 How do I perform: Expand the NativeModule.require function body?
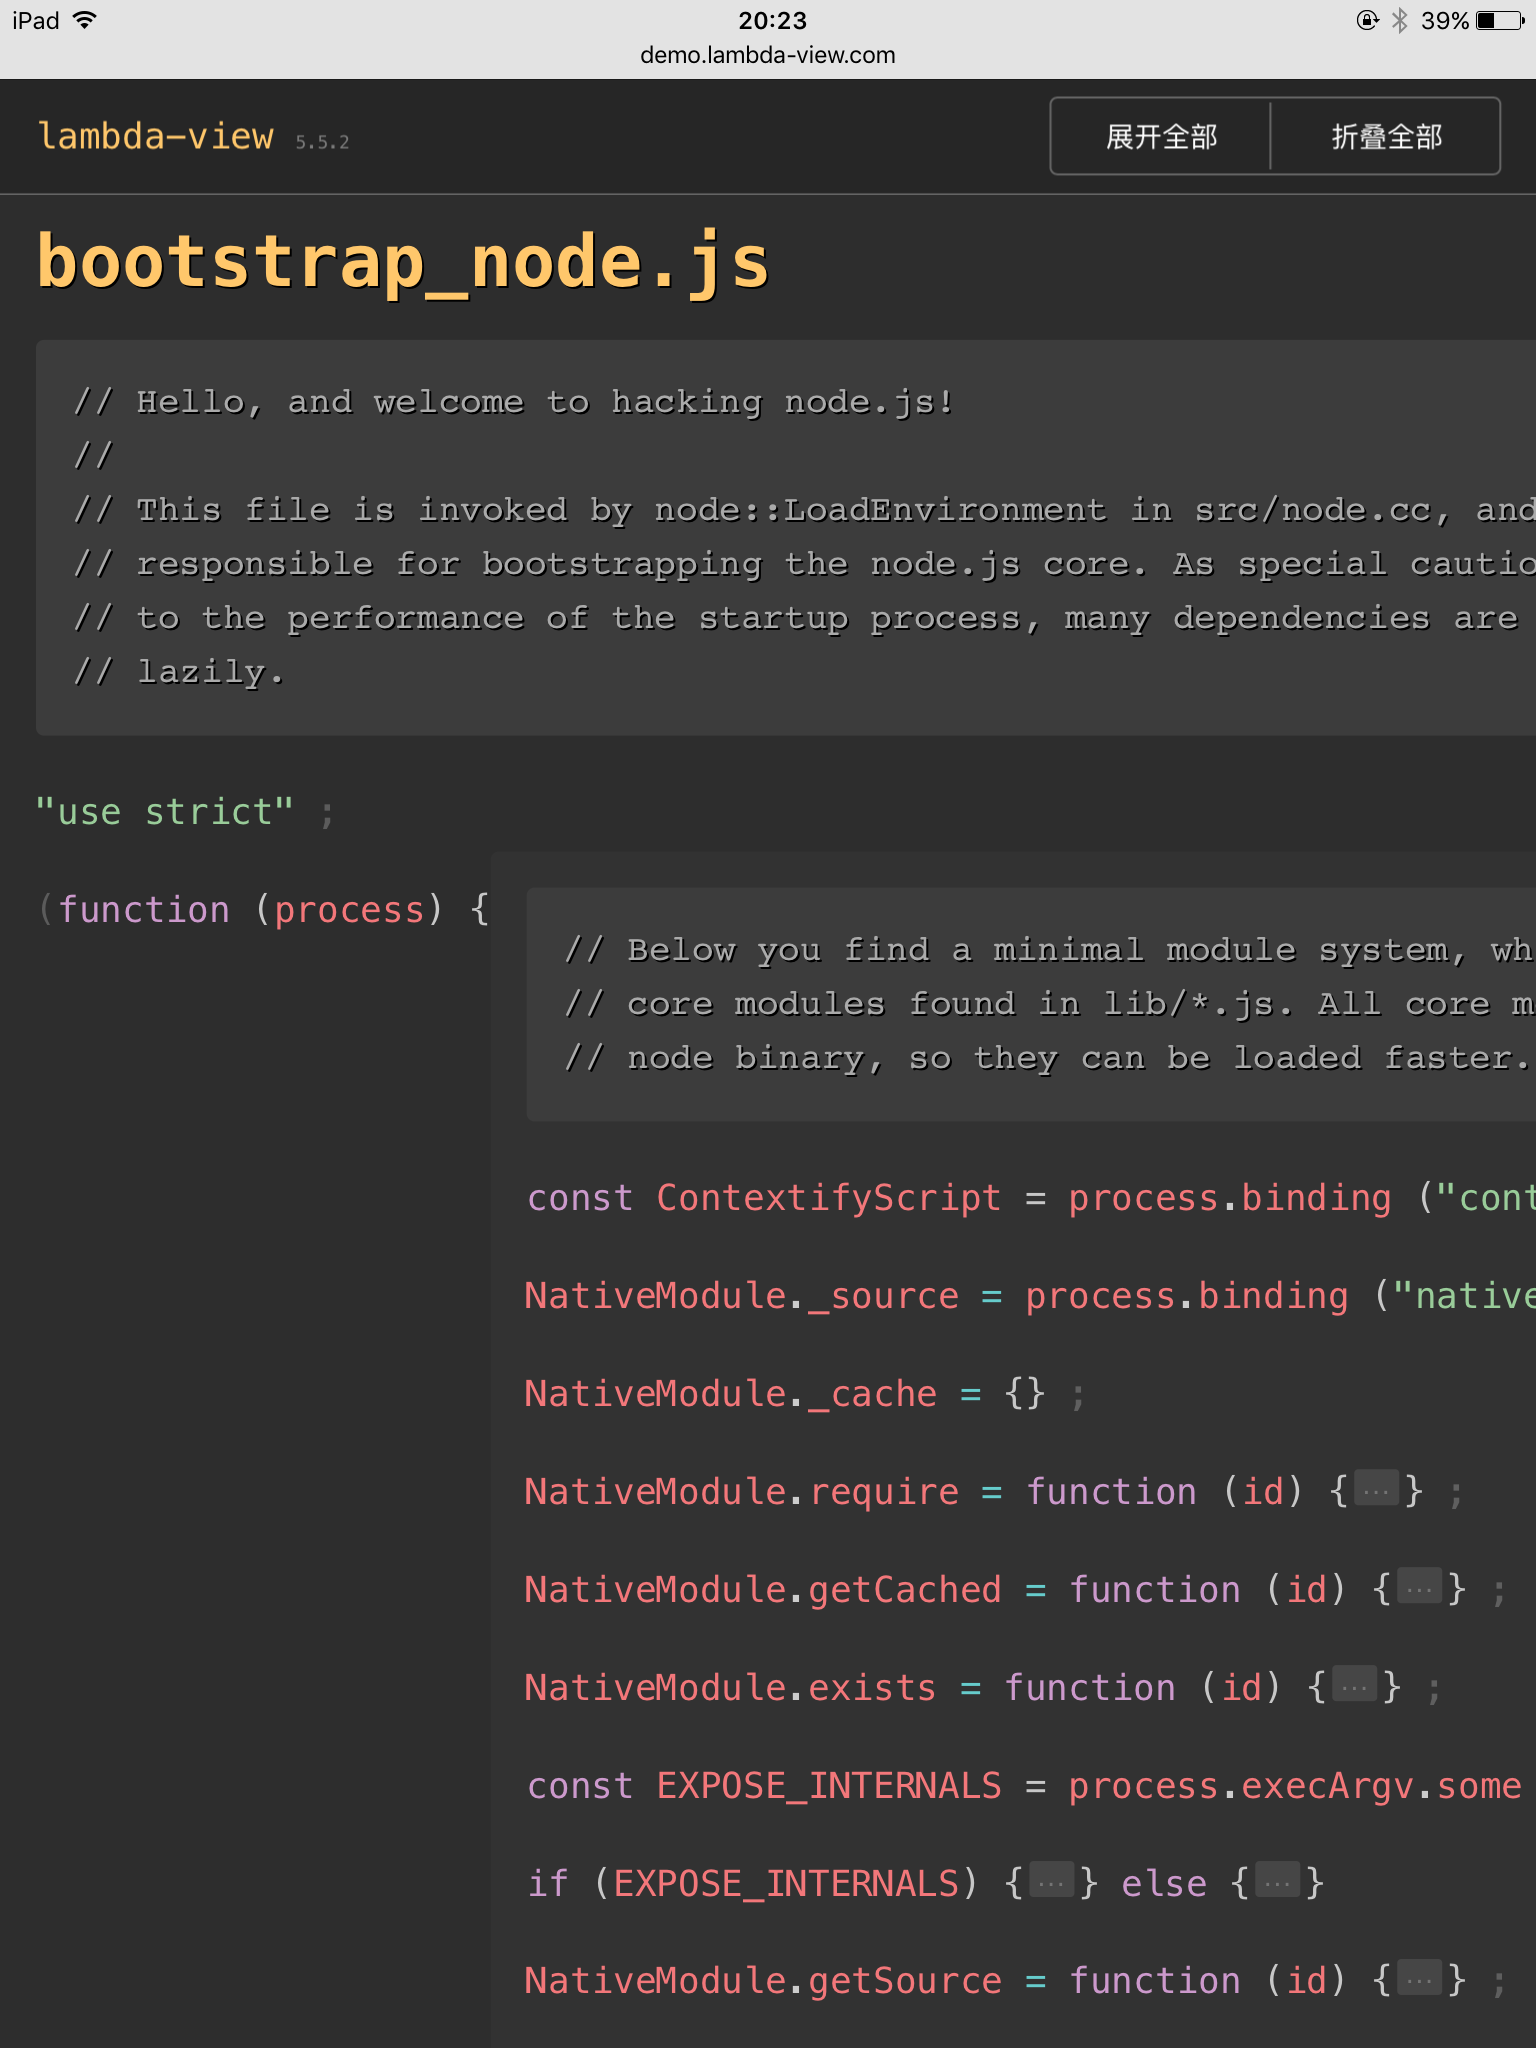pyautogui.click(x=1376, y=1490)
